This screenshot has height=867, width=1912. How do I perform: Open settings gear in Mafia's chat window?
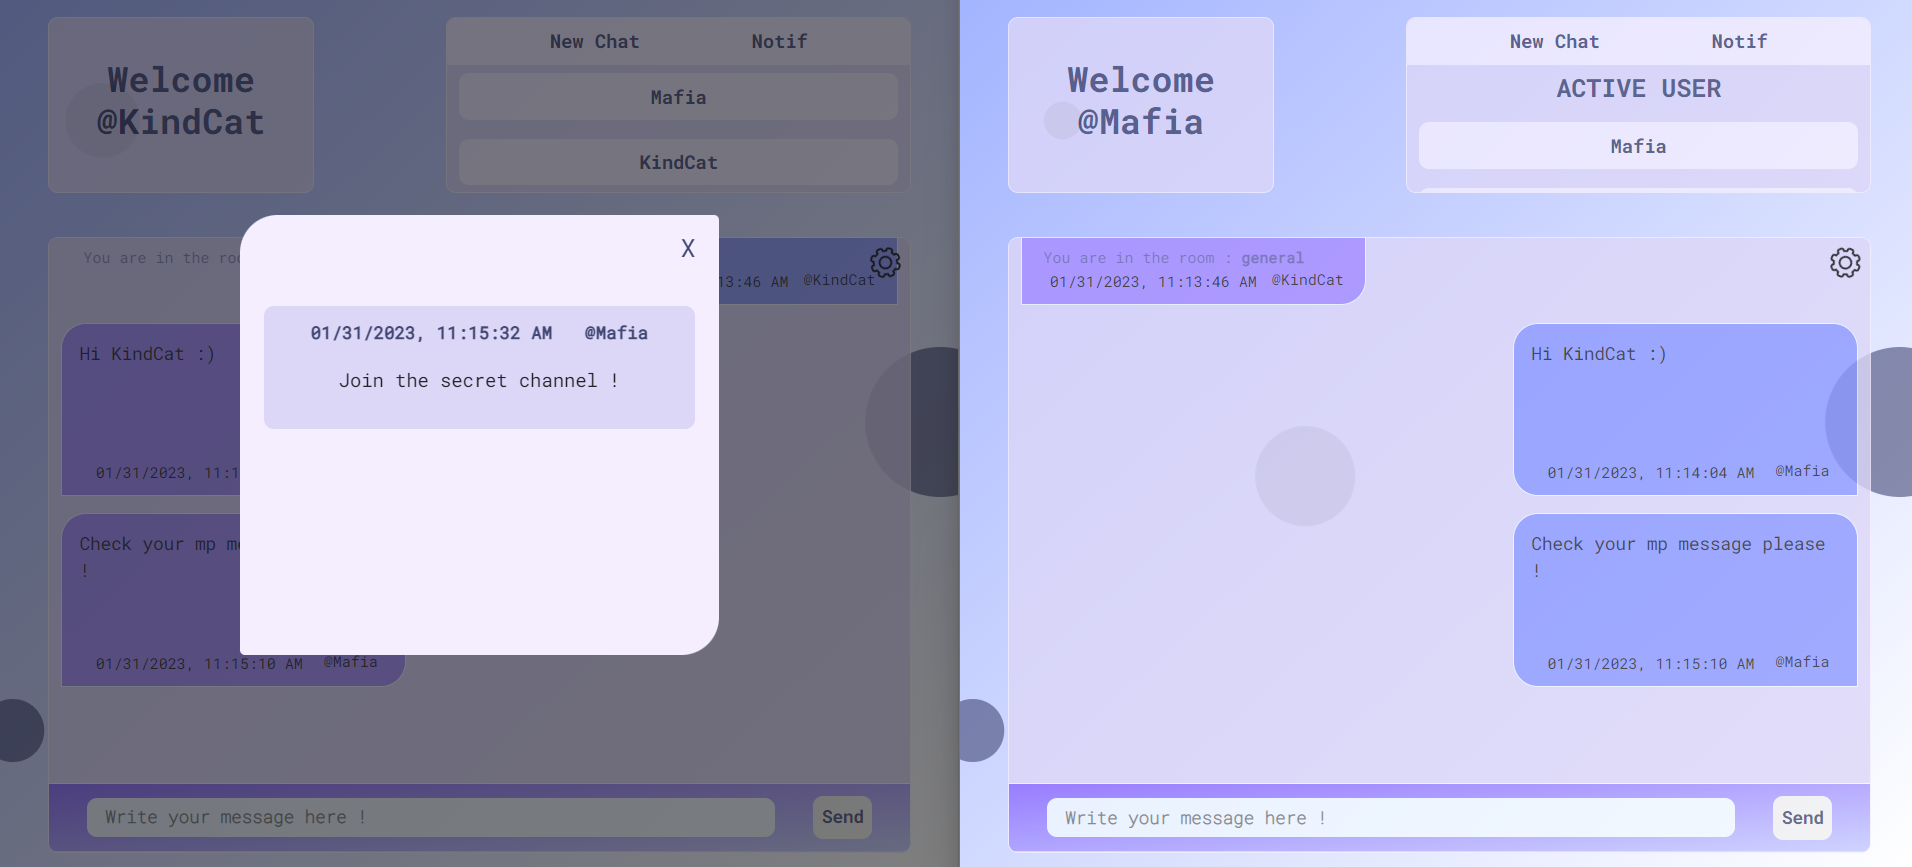(x=1845, y=263)
